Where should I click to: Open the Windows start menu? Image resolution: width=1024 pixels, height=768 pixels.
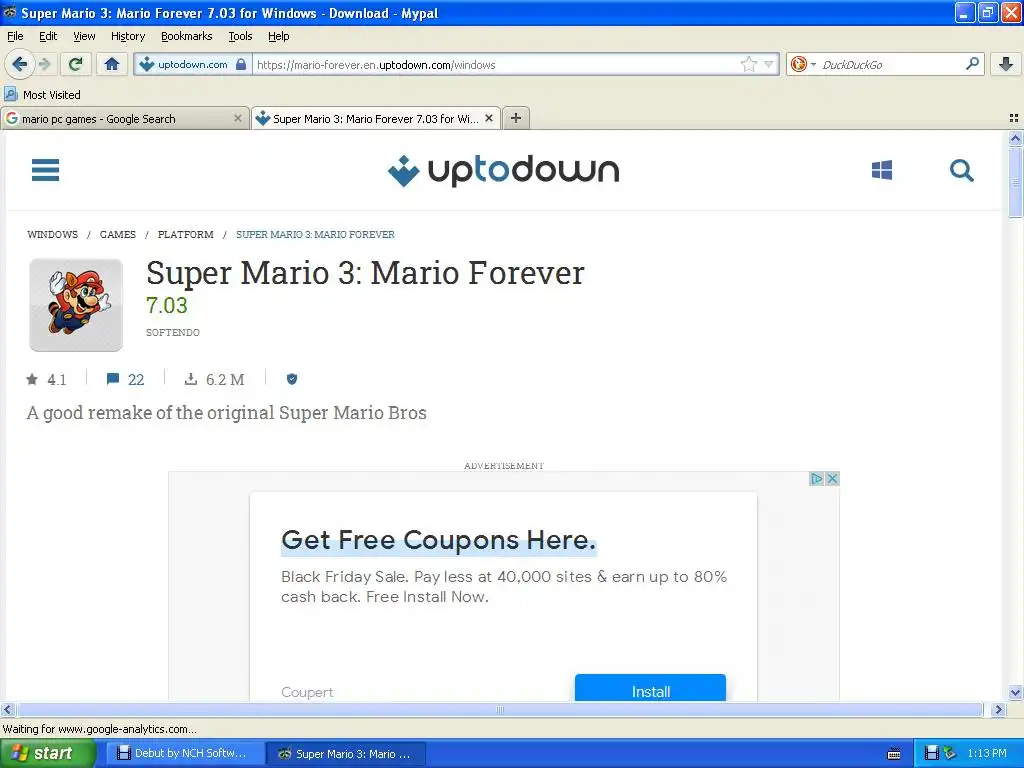(x=47, y=754)
